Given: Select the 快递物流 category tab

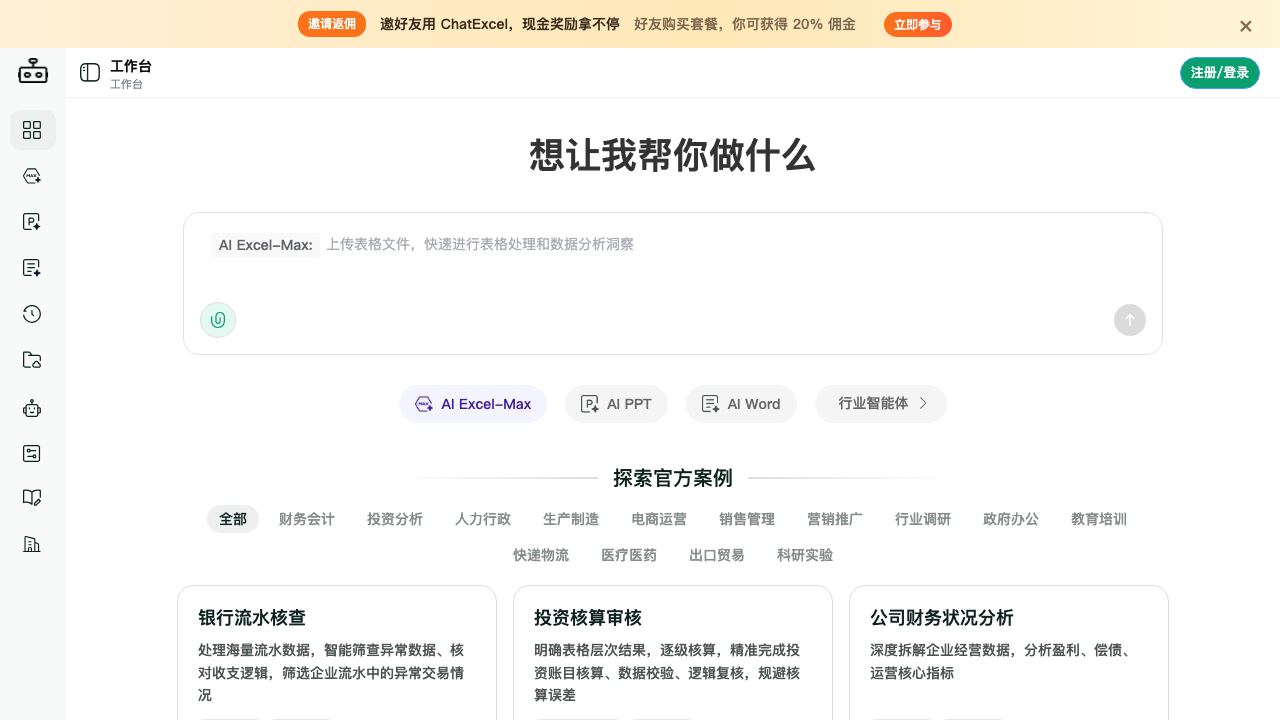Looking at the screenshot, I should (541, 555).
